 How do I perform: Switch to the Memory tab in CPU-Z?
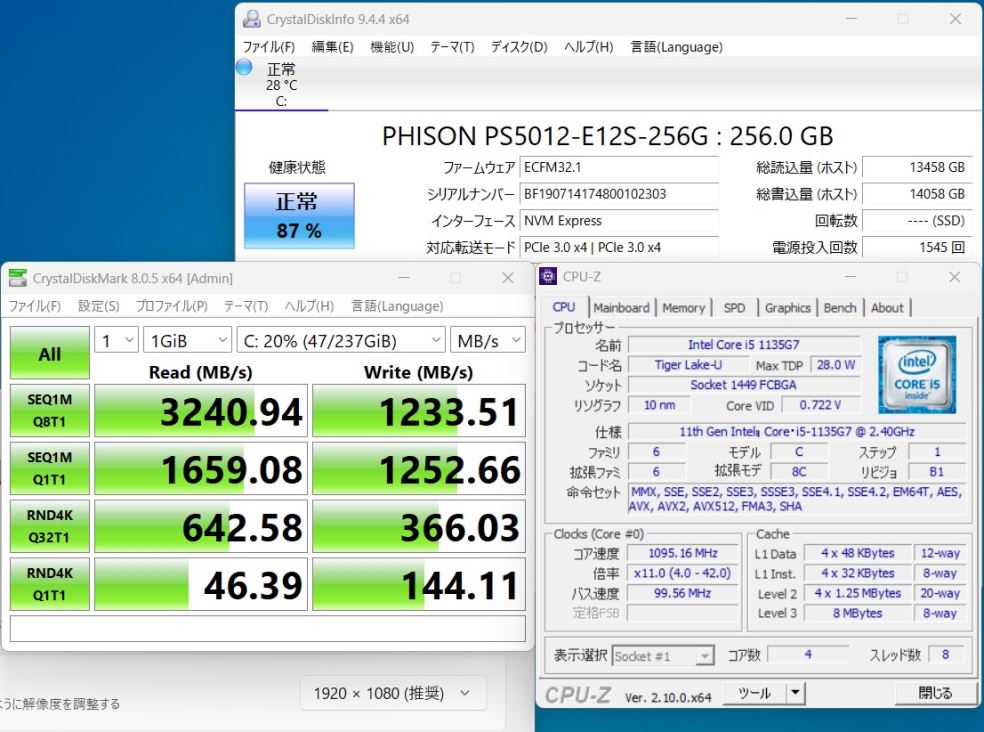683,308
